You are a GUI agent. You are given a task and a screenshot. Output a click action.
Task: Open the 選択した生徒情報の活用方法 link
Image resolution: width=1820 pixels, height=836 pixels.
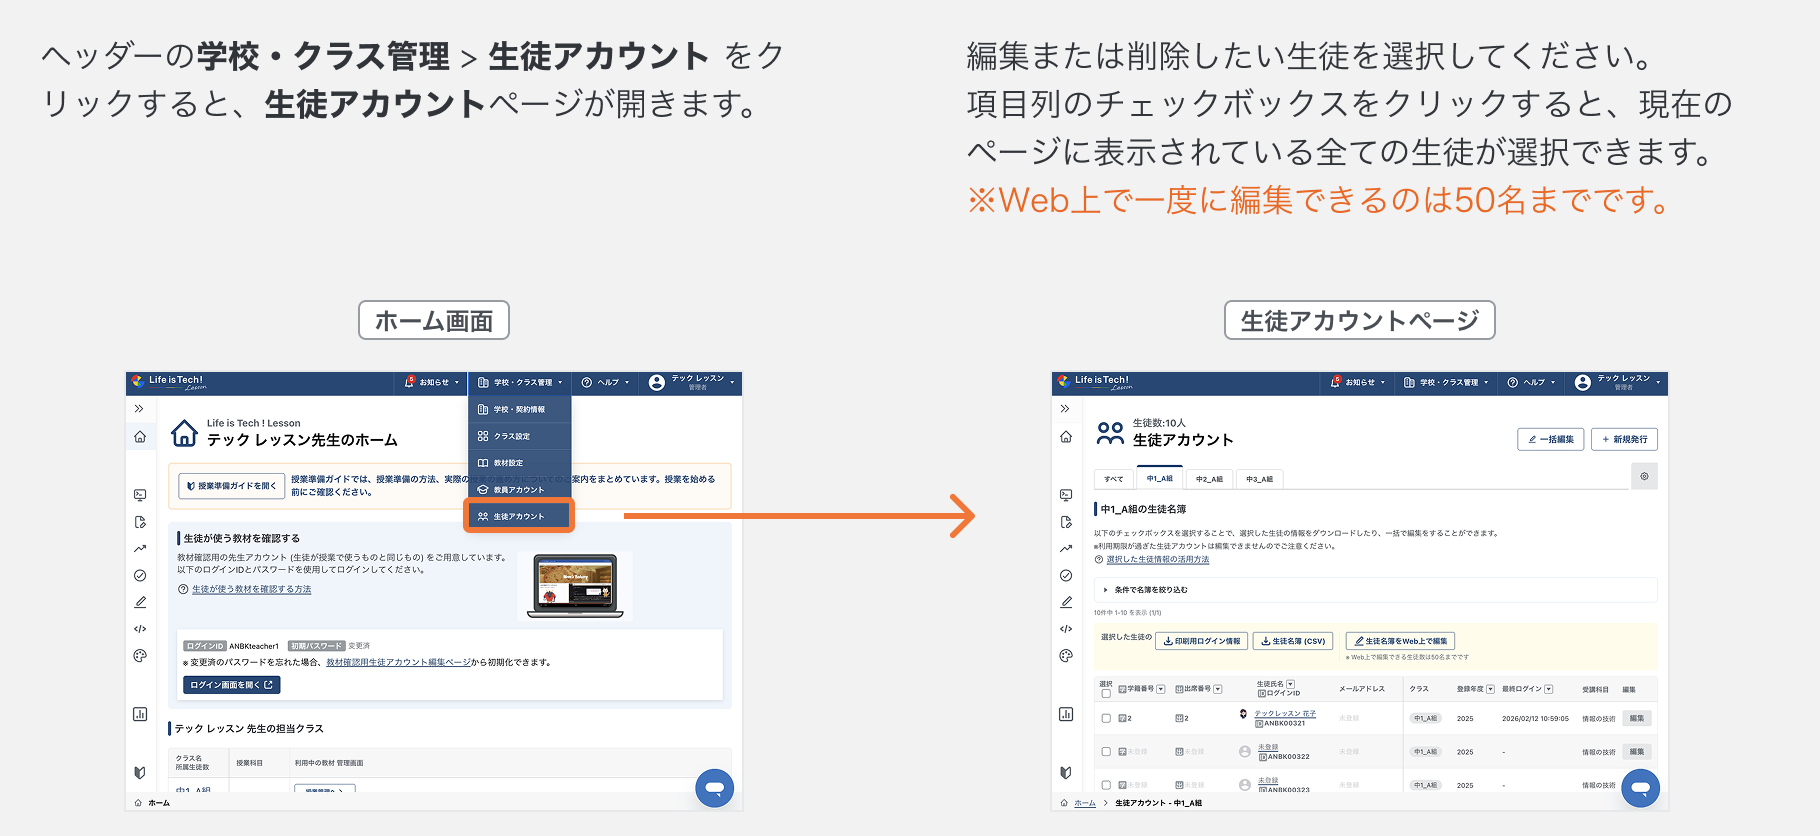pos(1157,560)
